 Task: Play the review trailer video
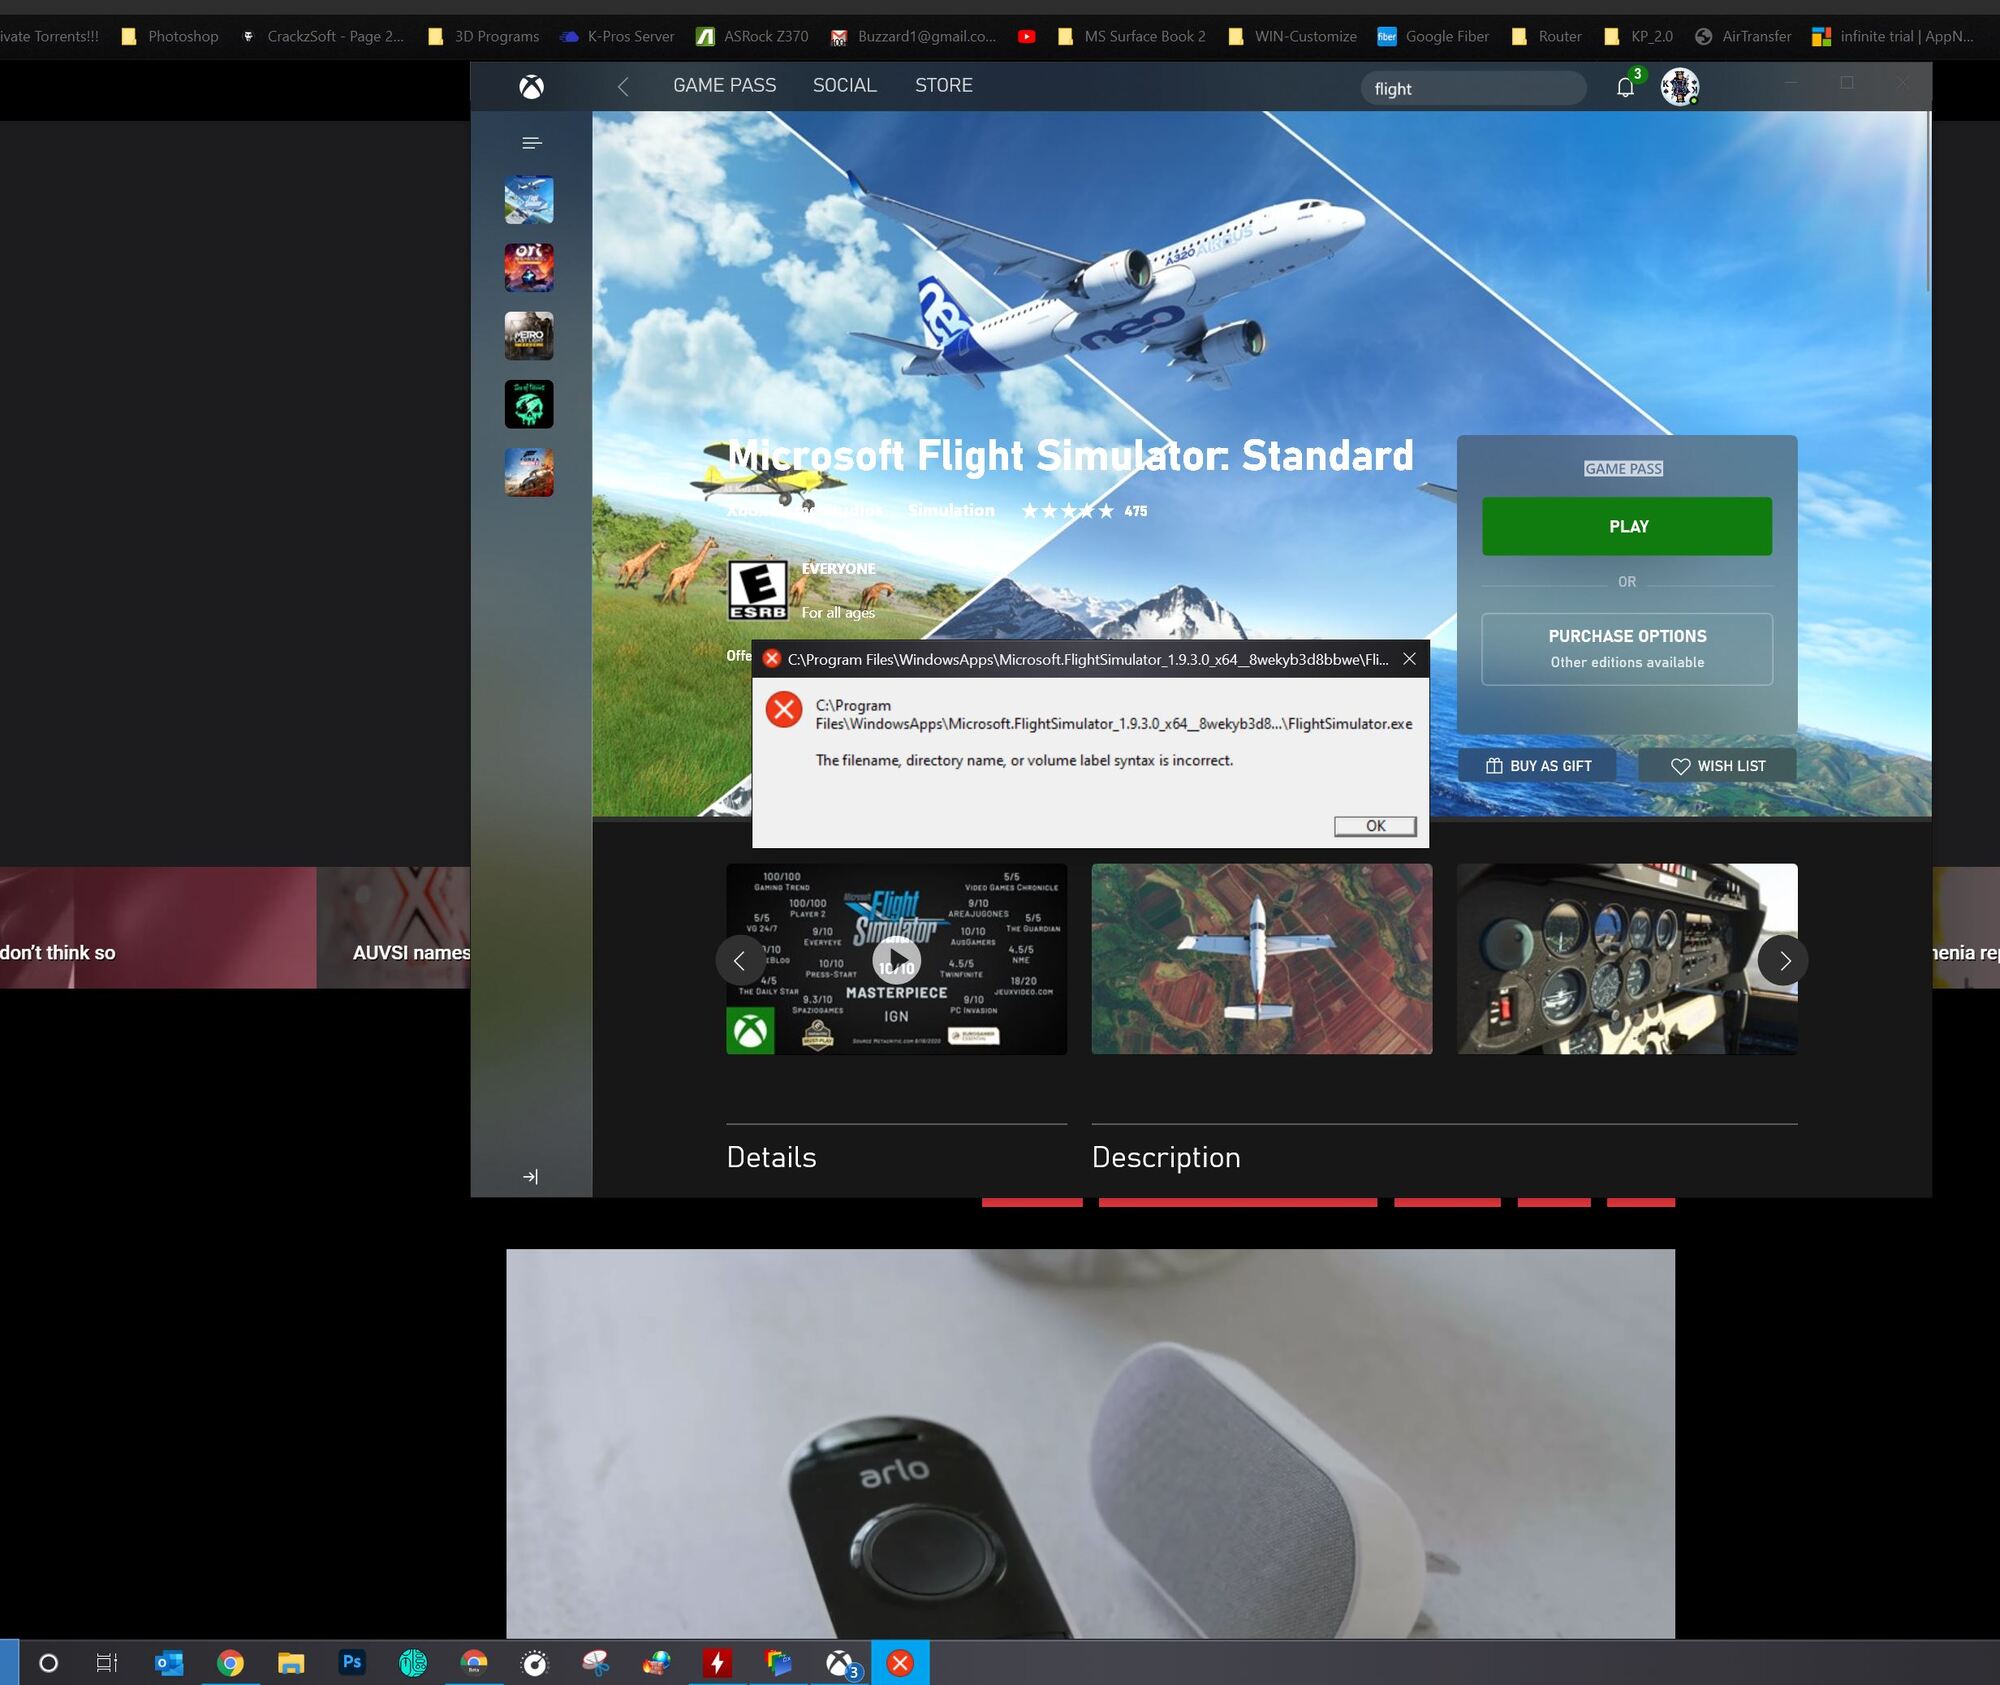click(x=896, y=960)
